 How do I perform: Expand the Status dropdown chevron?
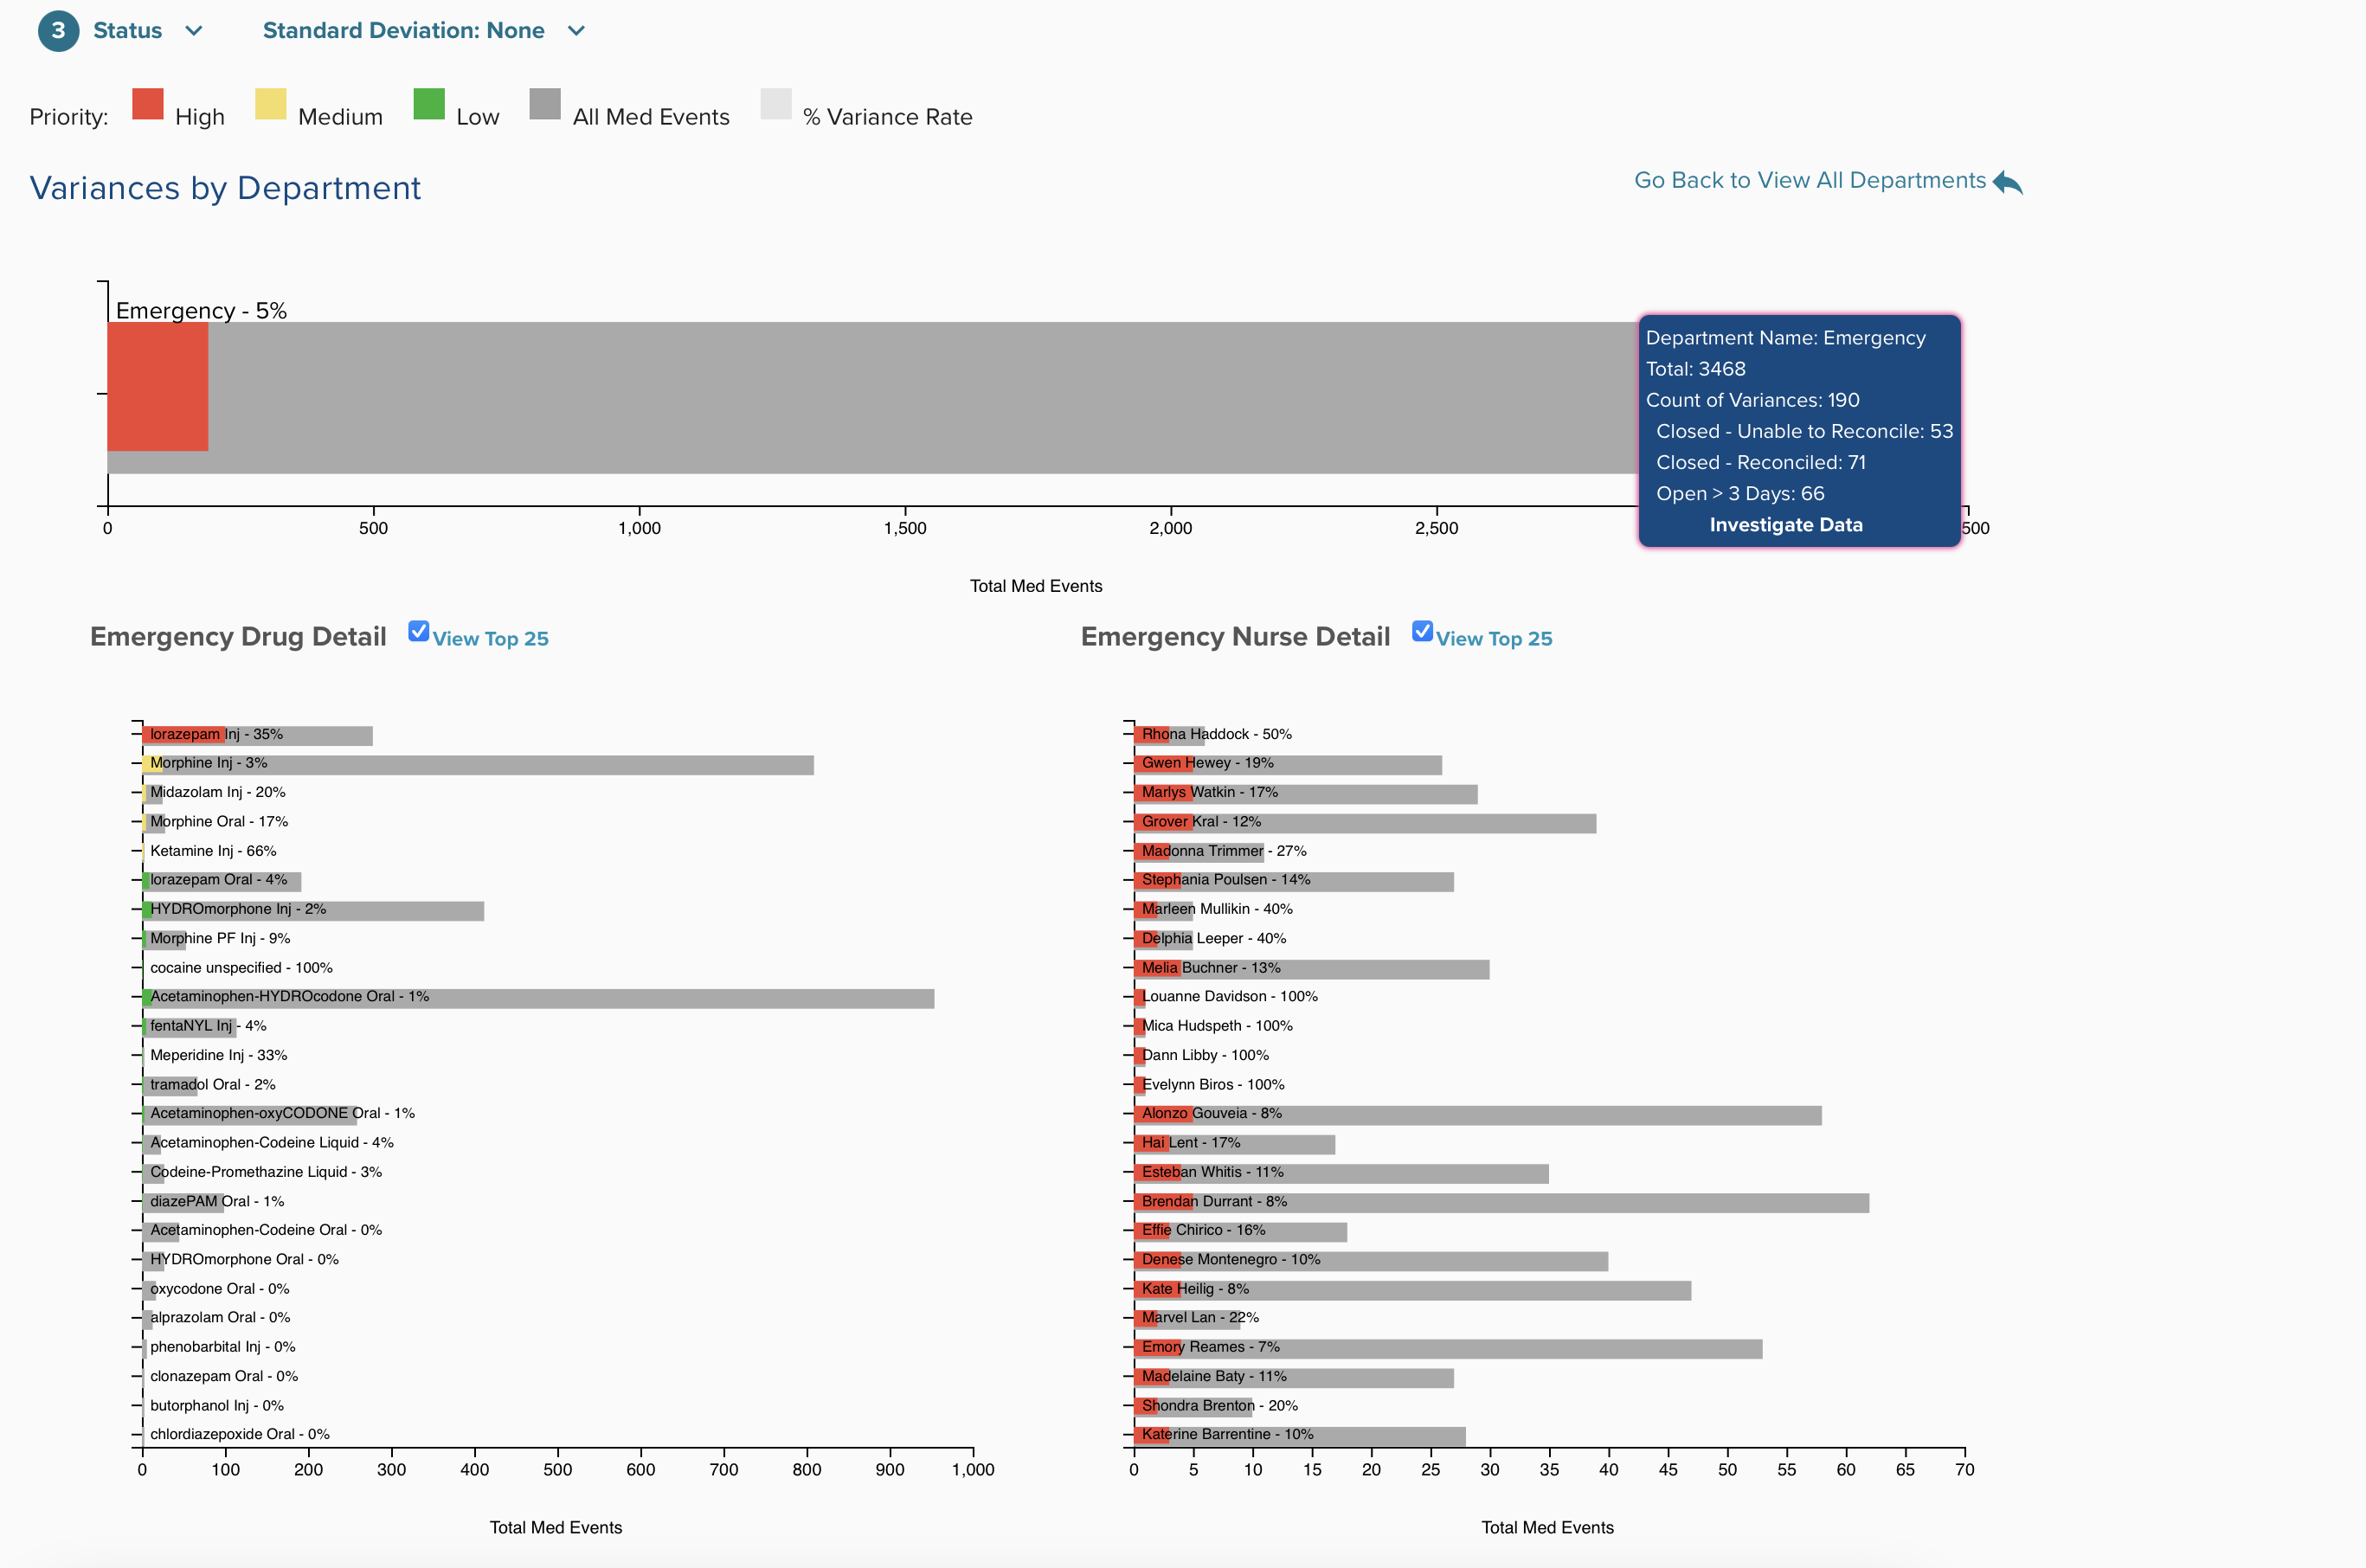coord(194,31)
